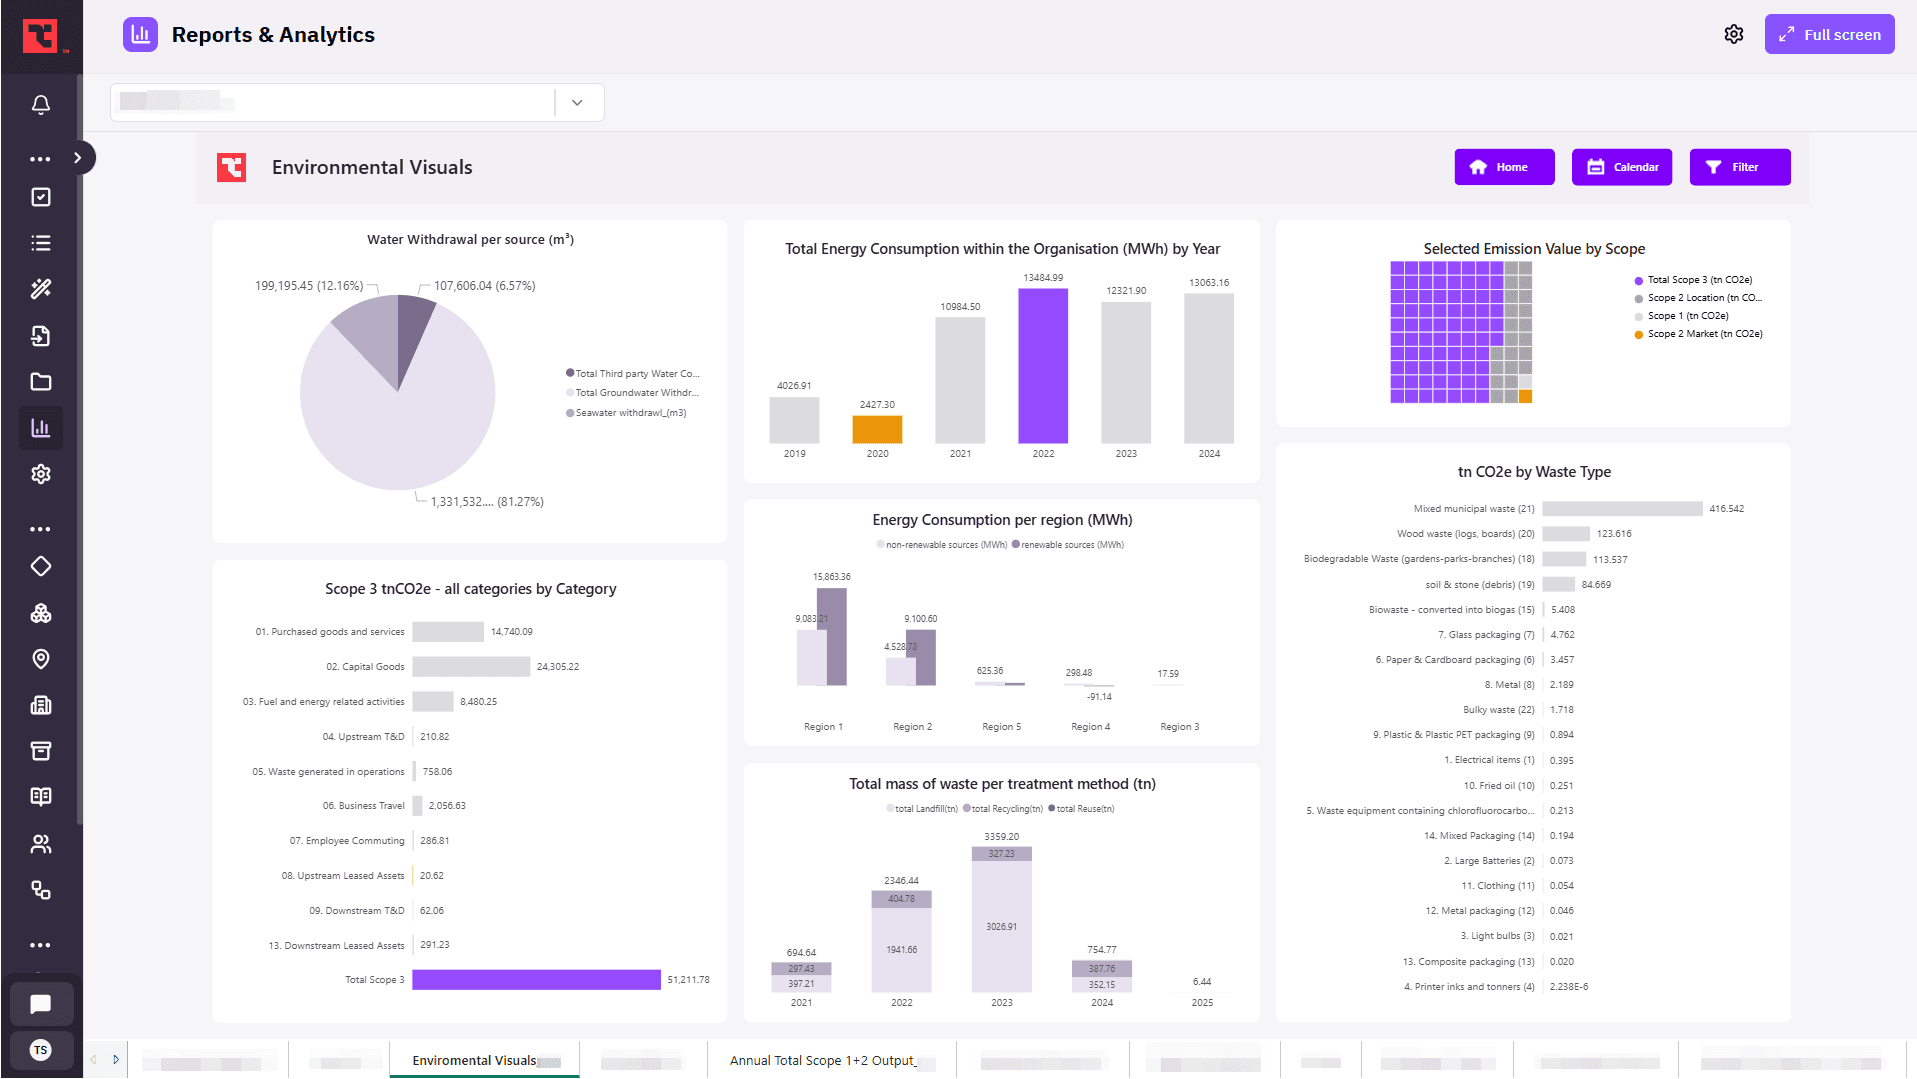Open the users icon in sidebar
Screen dimensions: 1917x1079
pyautogui.click(x=41, y=844)
